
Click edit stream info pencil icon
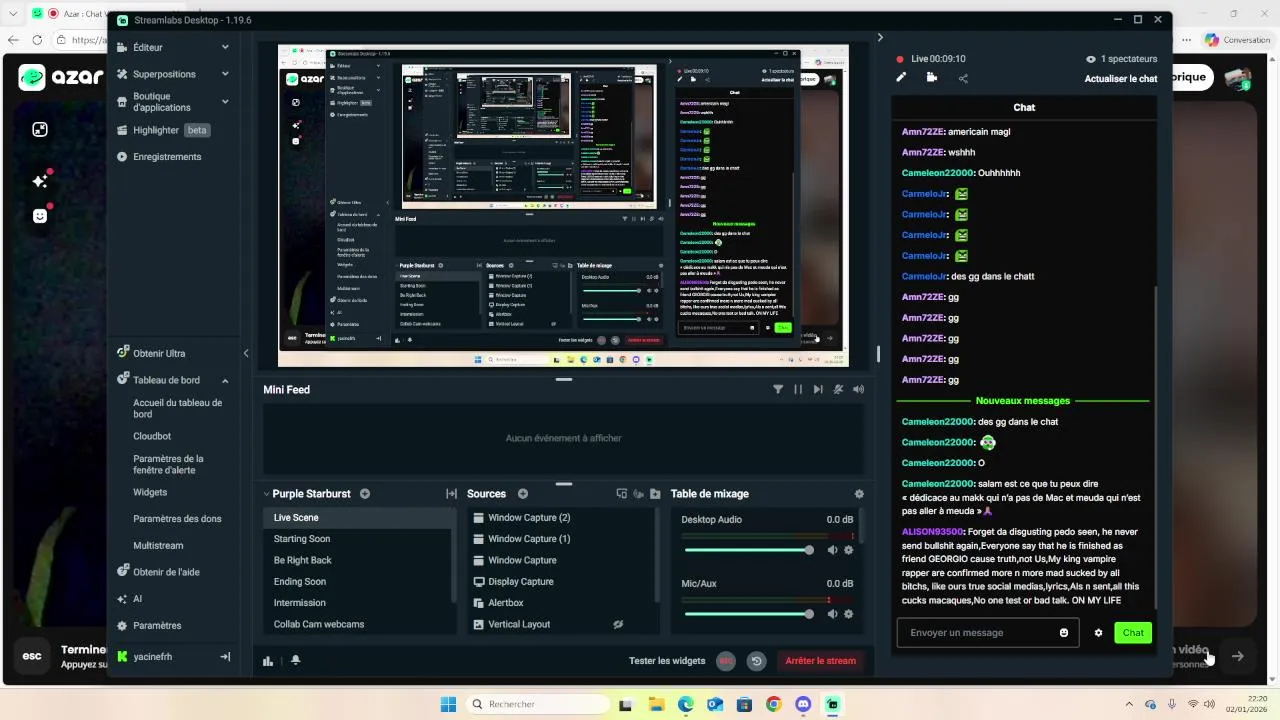[x=901, y=77]
